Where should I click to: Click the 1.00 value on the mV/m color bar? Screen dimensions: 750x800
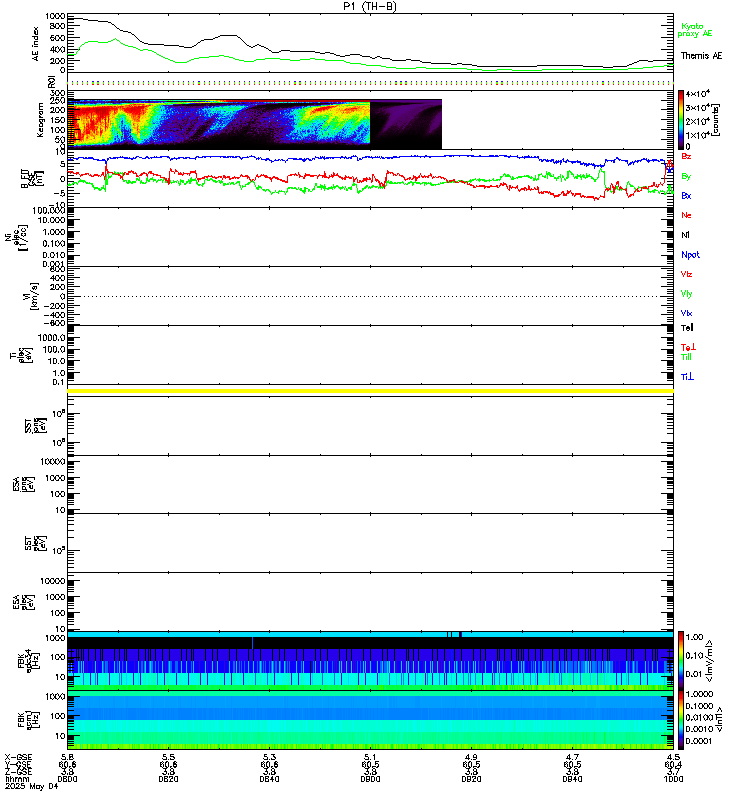click(x=694, y=637)
